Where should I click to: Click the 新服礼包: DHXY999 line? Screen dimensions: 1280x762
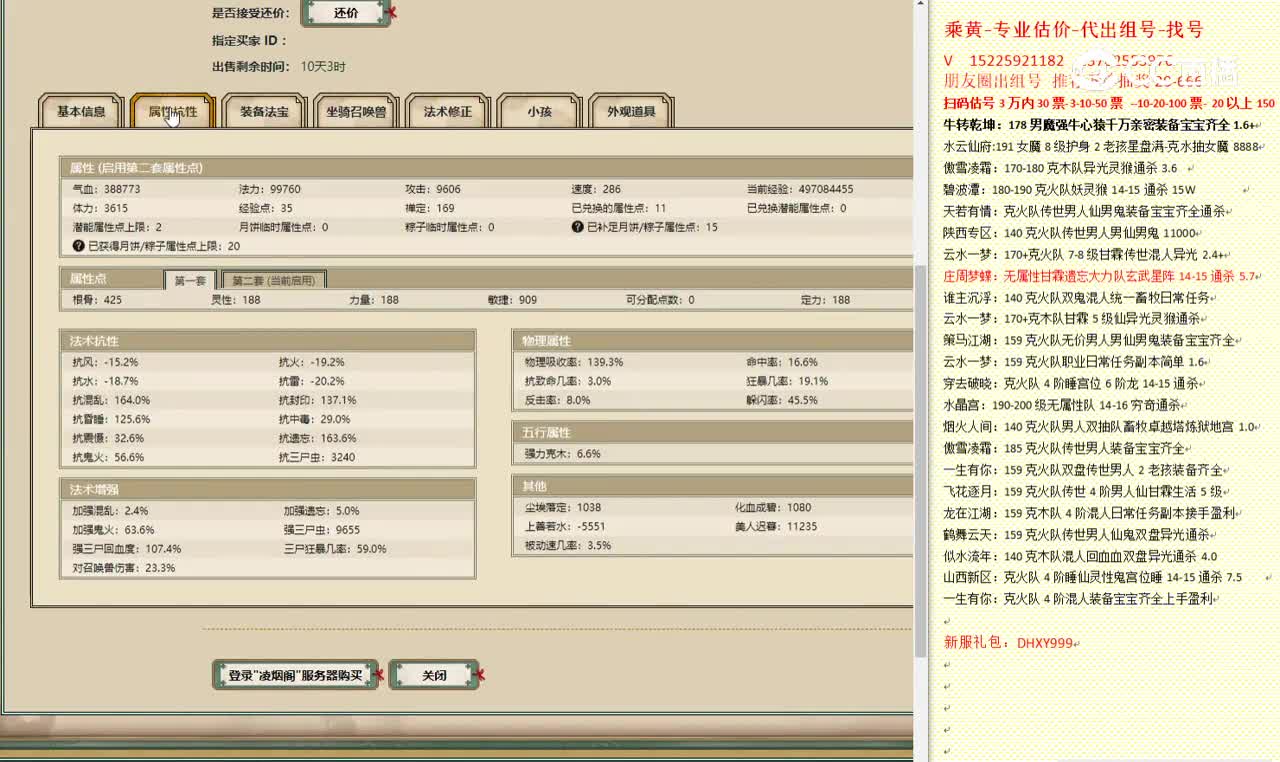click(x=1008, y=643)
